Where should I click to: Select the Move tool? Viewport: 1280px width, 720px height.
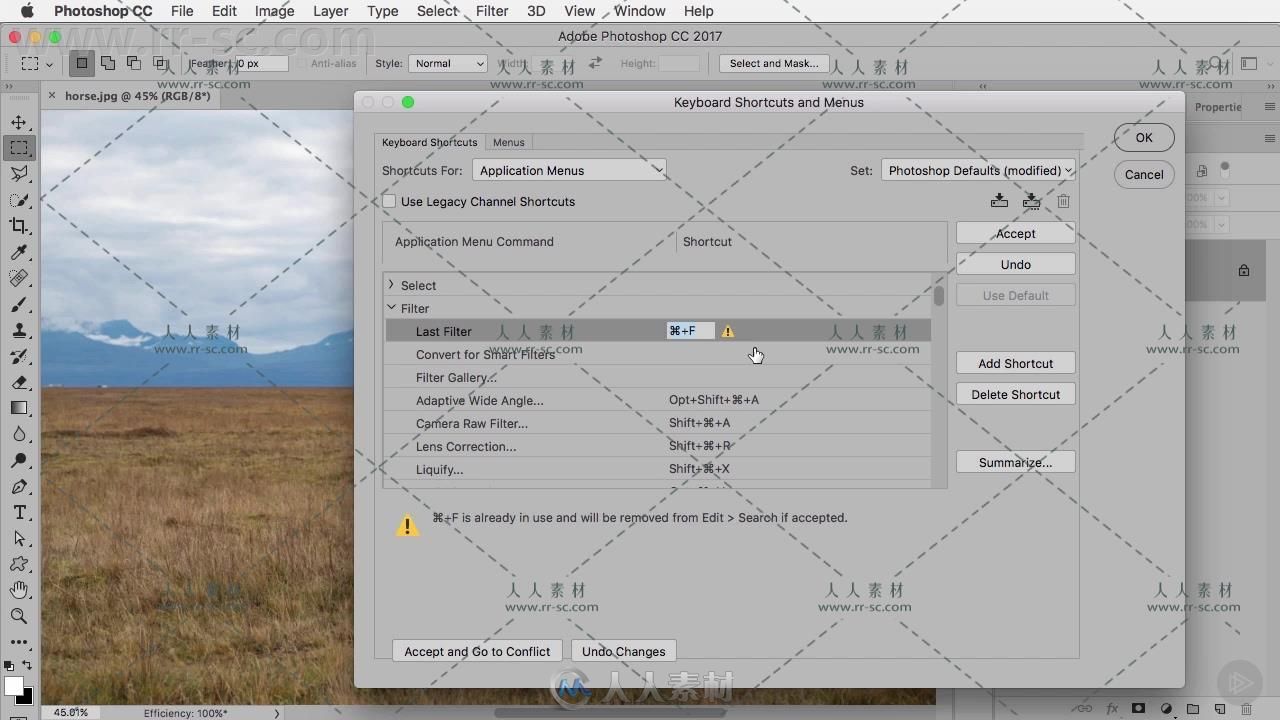[x=19, y=122]
